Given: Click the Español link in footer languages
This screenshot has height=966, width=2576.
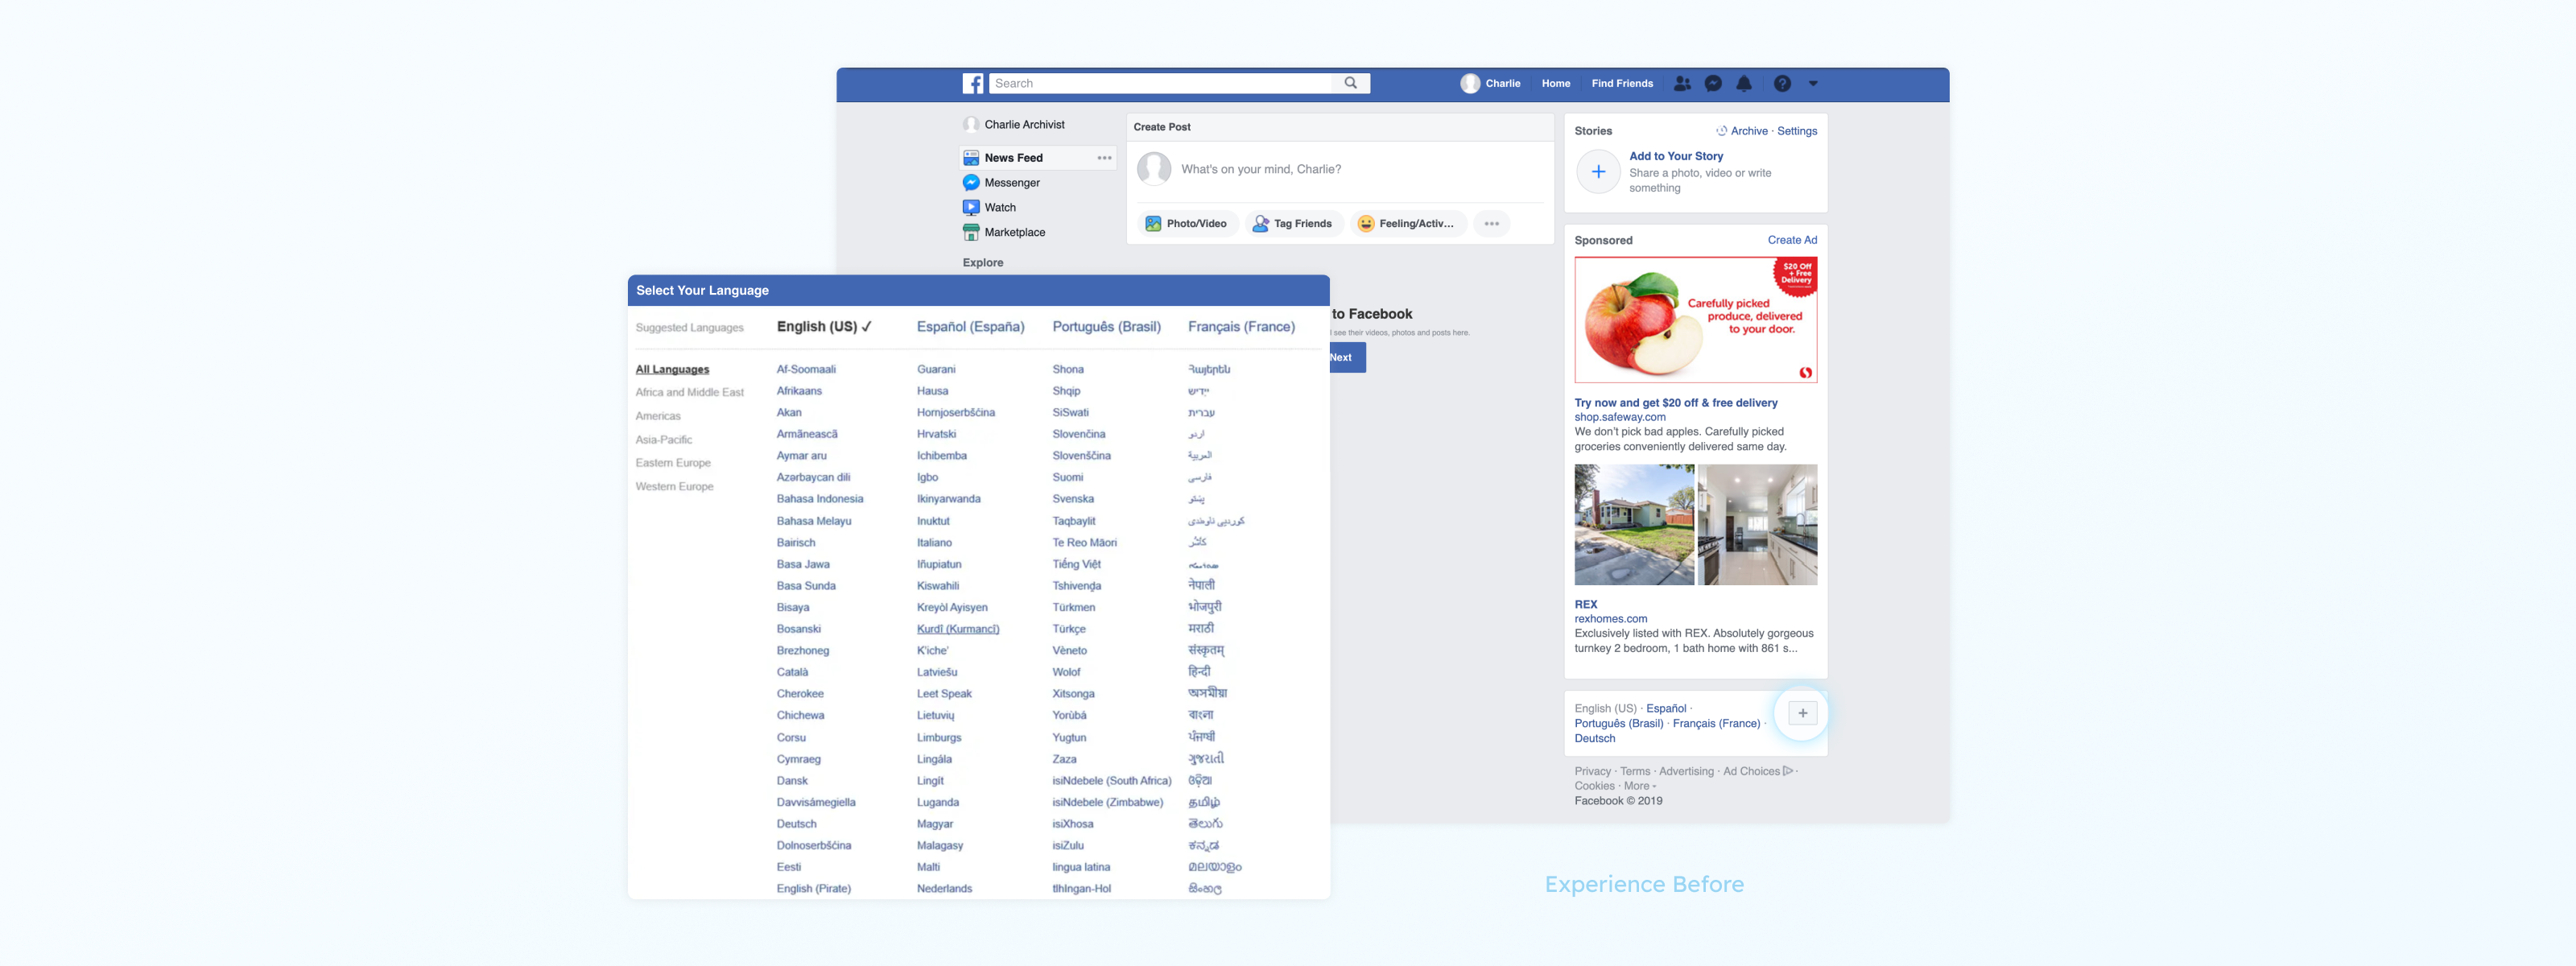Looking at the screenshot, I should [1665, 709].
